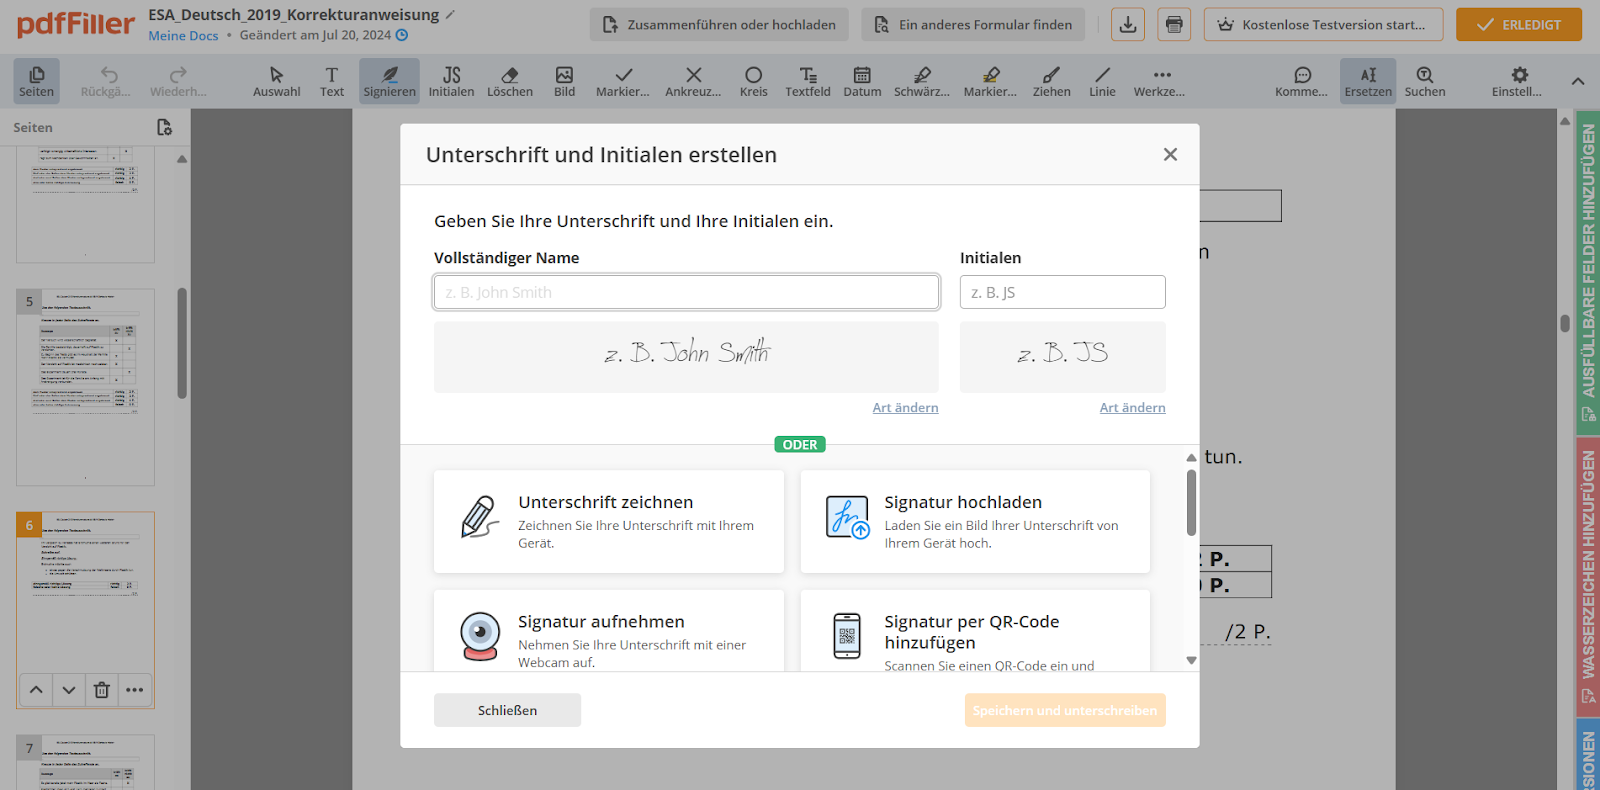1600x790 pixels.
Task: Click the Schließen button
Action: [x=507, y=710]
